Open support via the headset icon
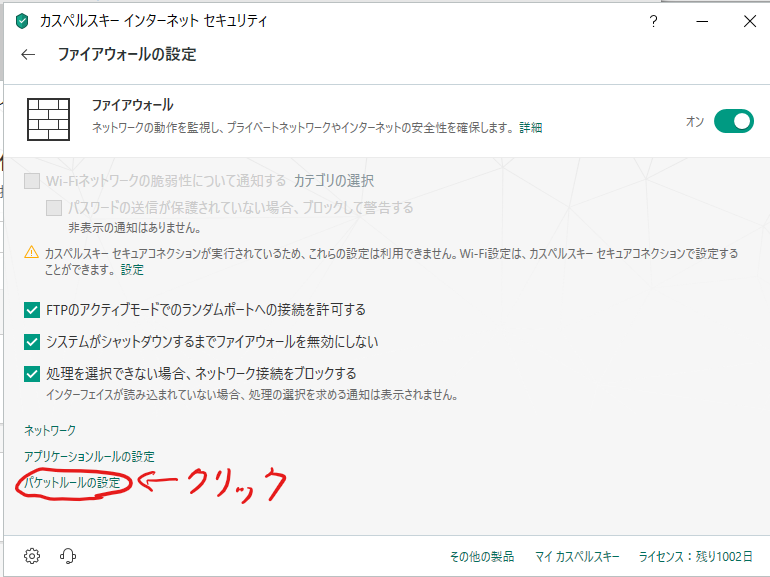 click(68, 556)
